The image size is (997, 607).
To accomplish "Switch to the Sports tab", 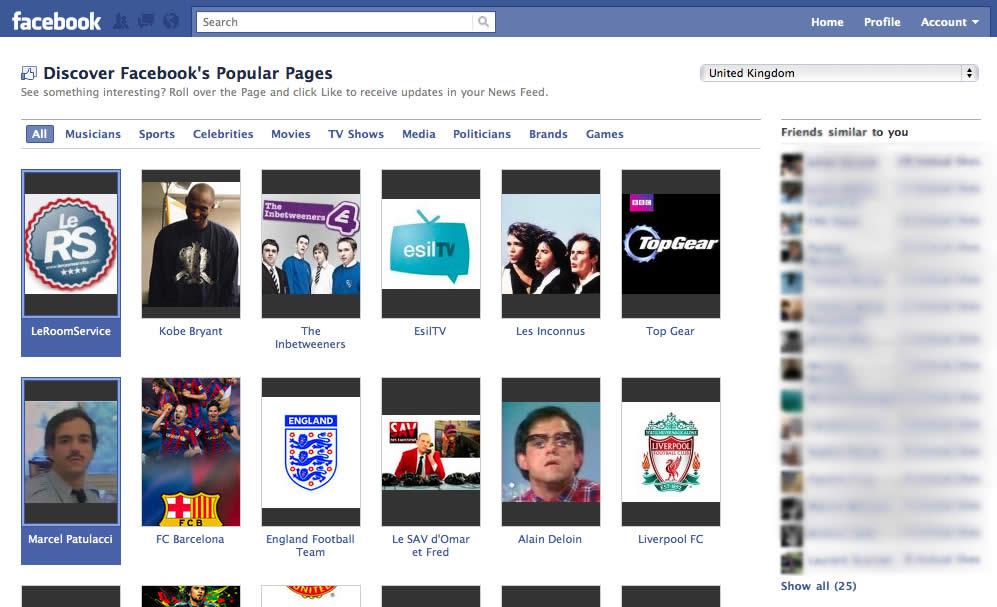I will point(156,134).
